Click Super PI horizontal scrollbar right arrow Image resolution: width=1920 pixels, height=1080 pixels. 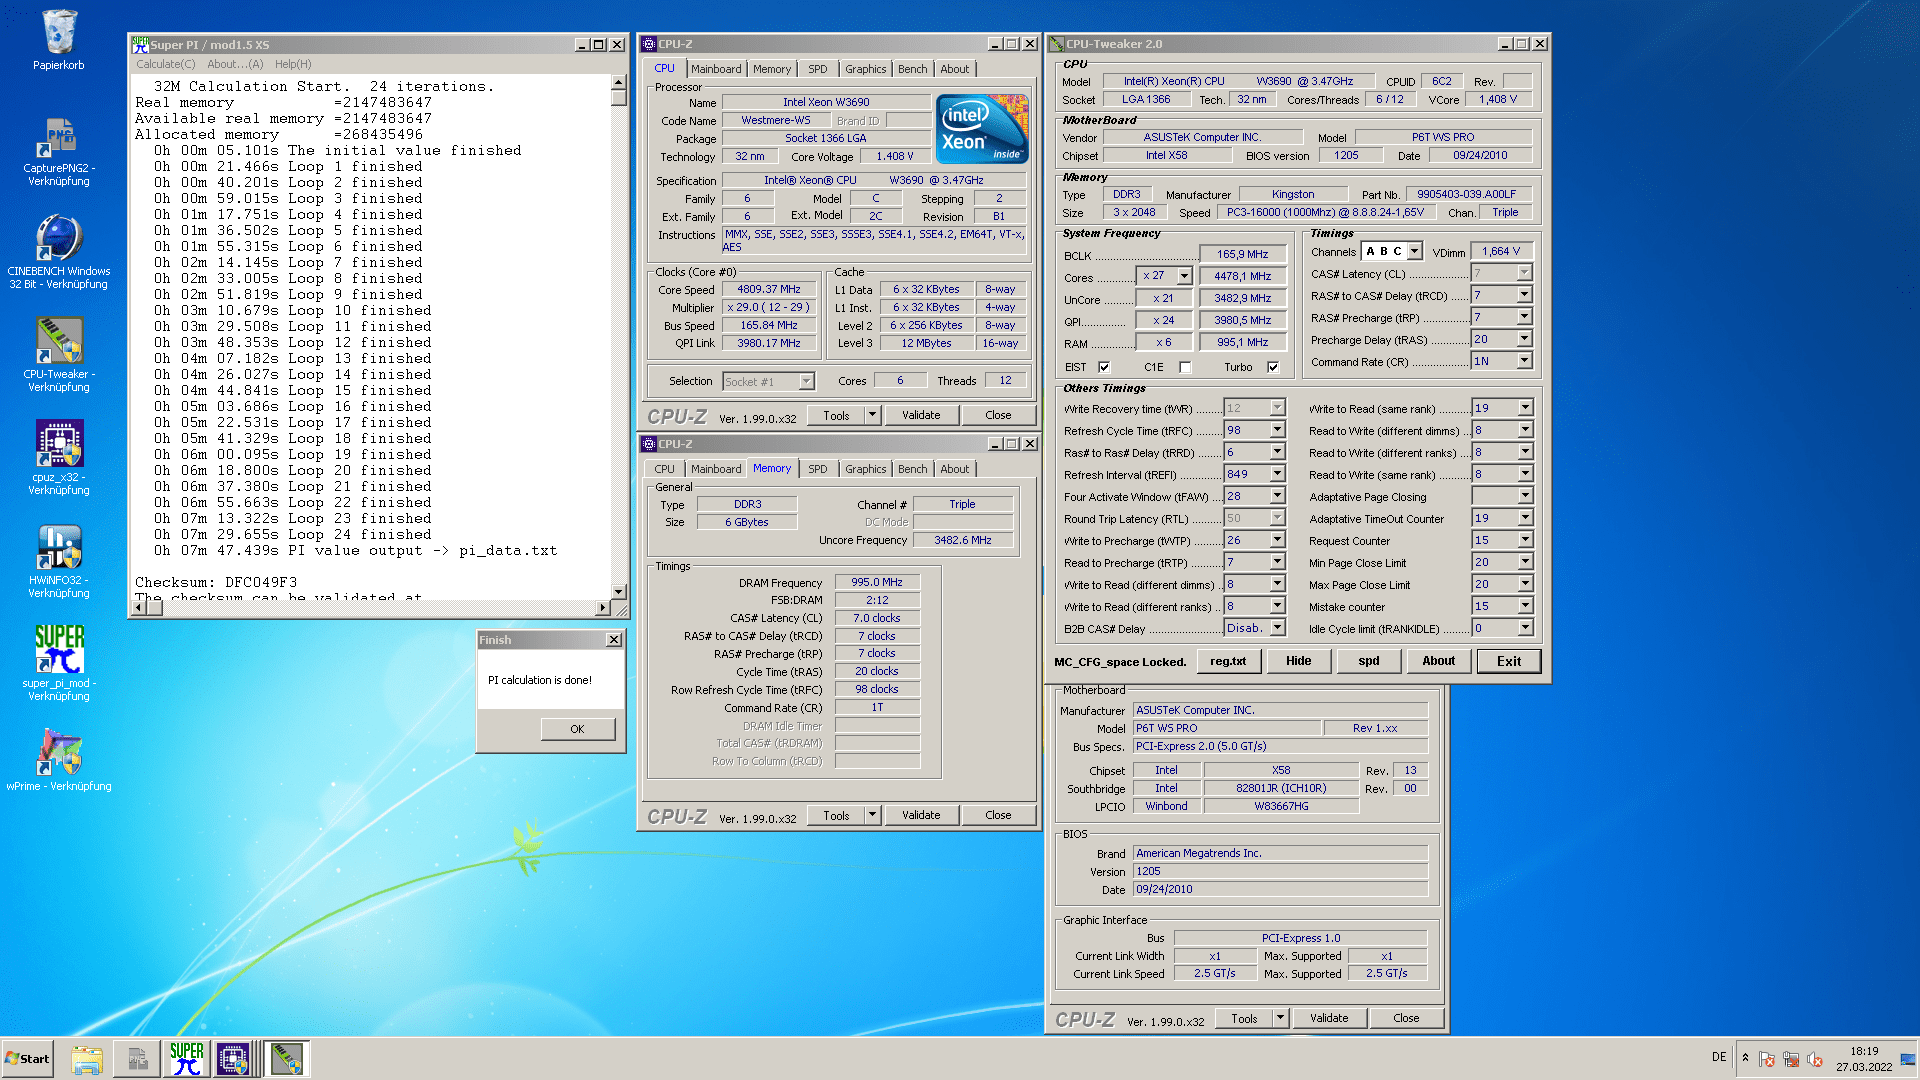602,608
